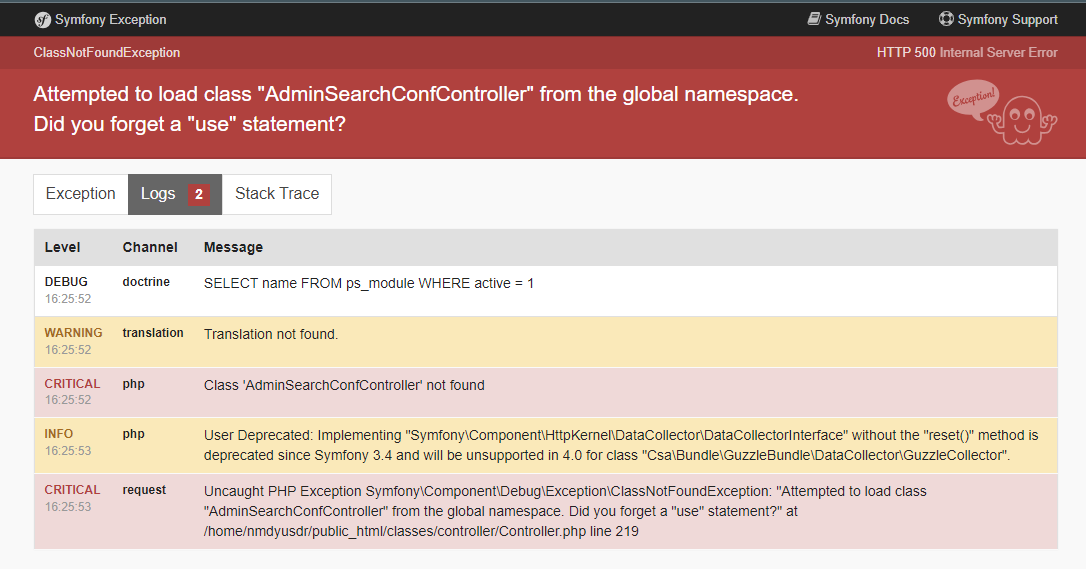
Task: Click the red badge showing 2 logs
Action: (x=199, y=195)
